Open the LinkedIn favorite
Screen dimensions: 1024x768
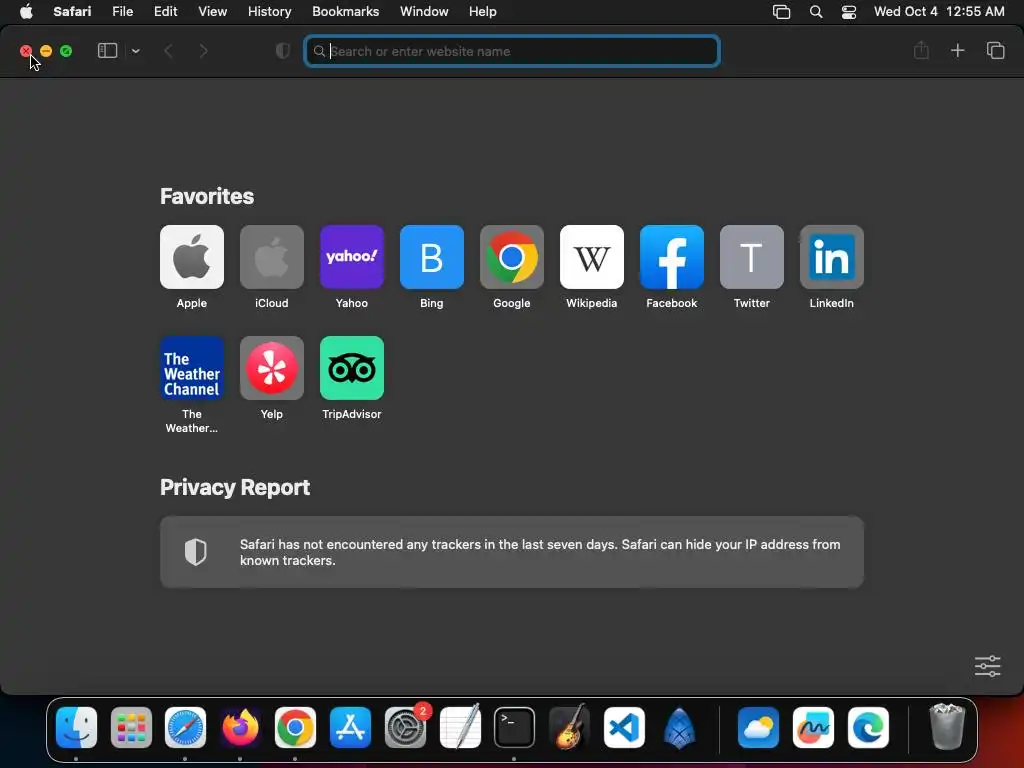(x=831, y=257)
